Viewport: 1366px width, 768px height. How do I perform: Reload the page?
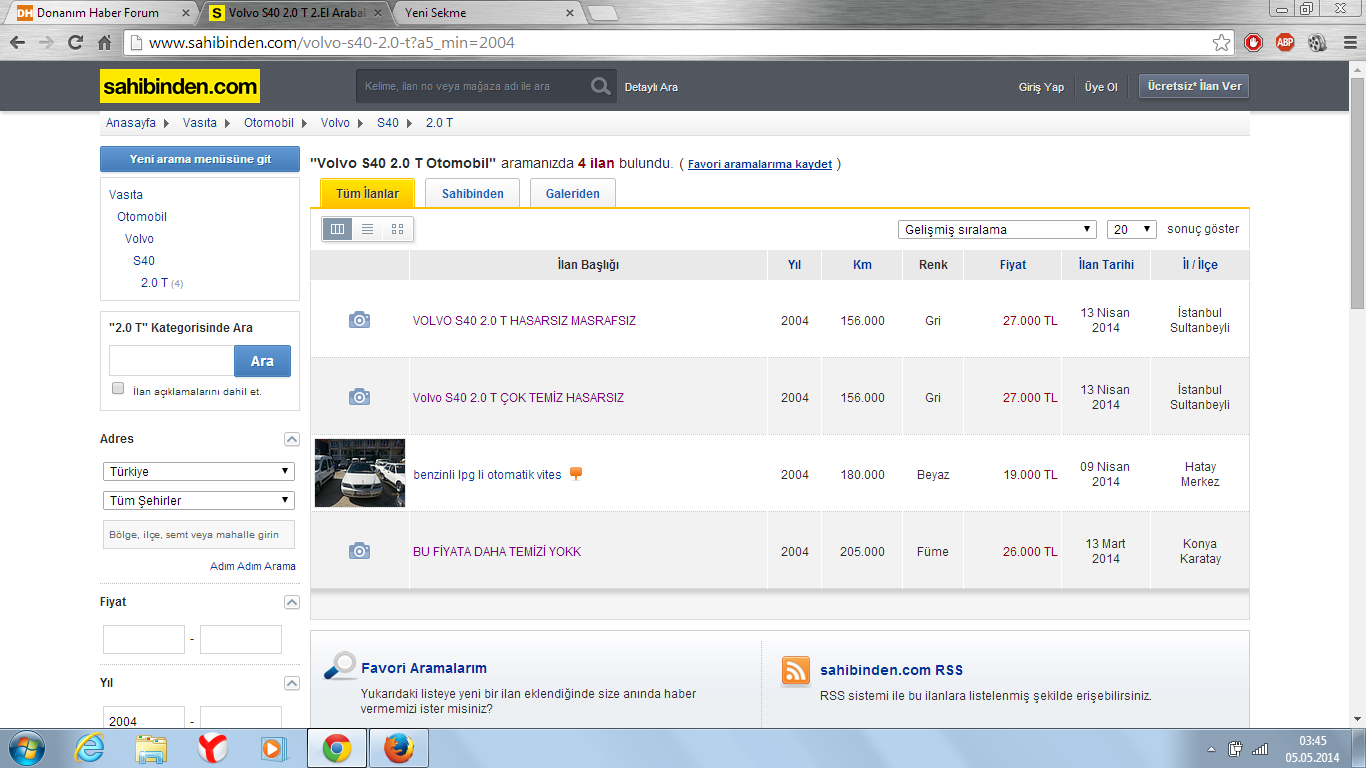tap(75, 43)
